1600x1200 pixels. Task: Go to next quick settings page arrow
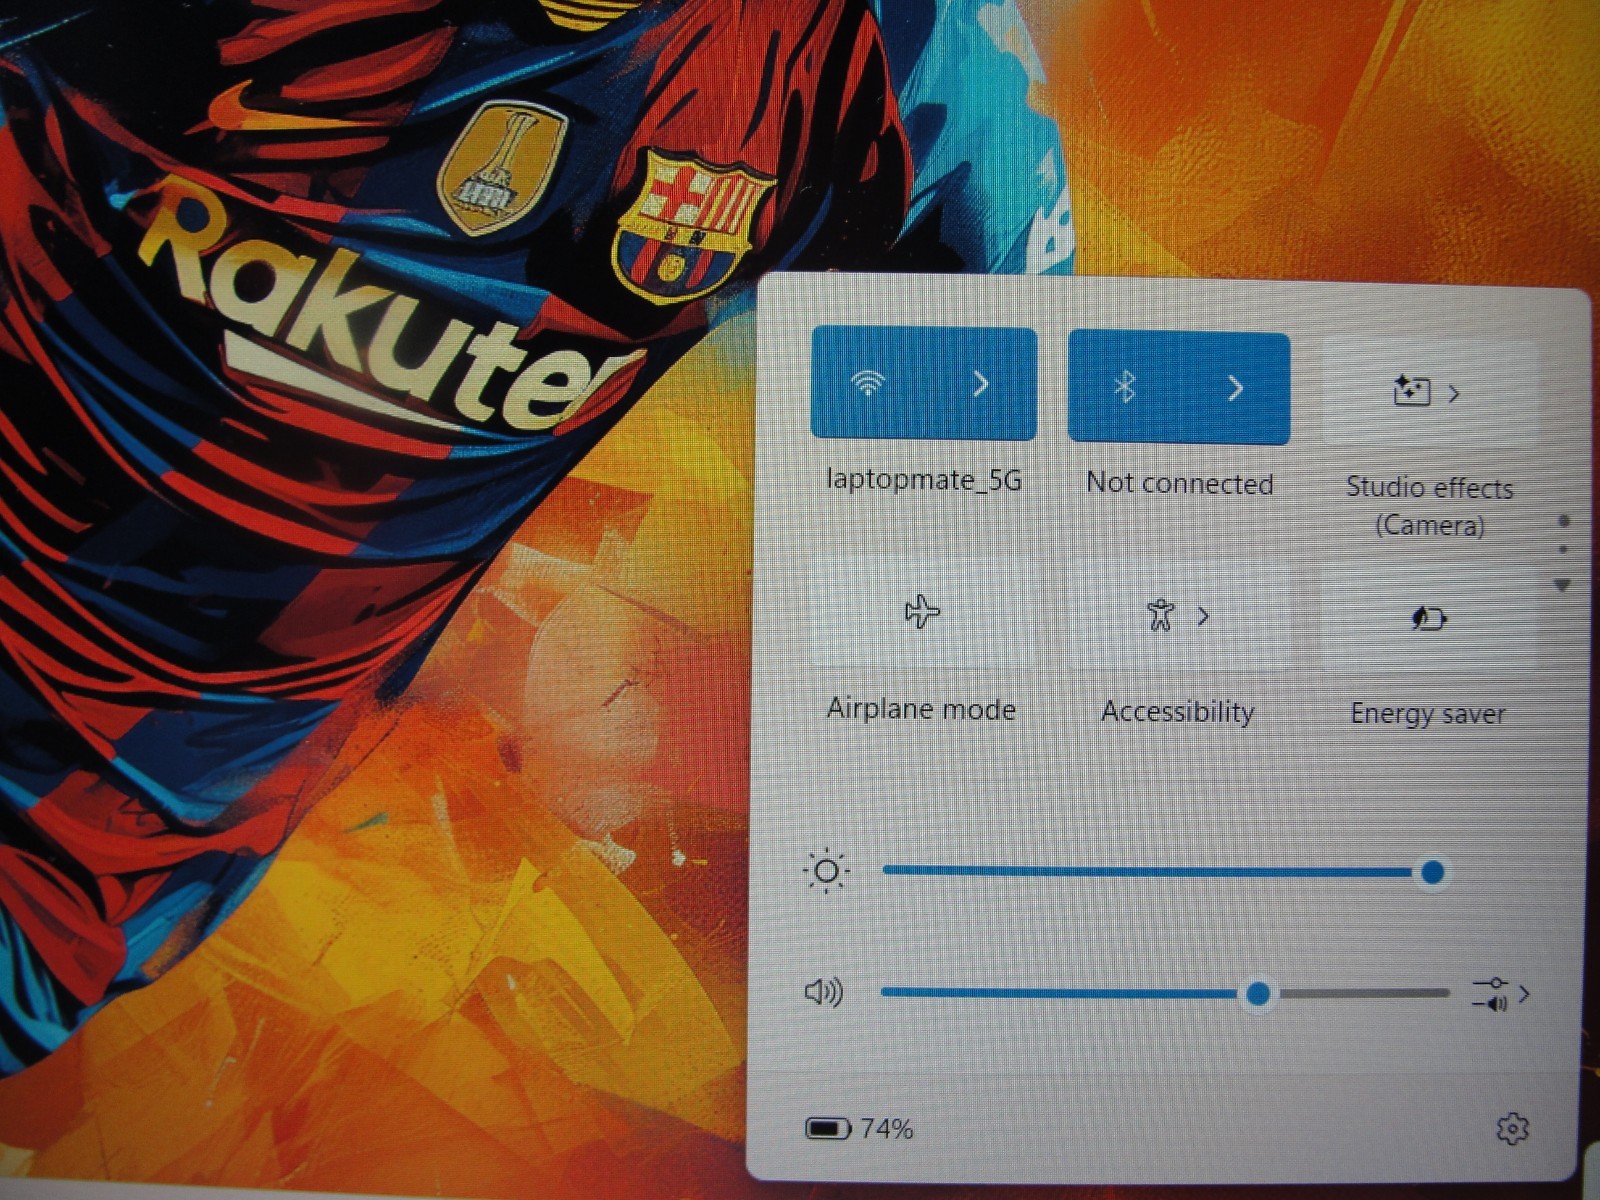pos(1563,585)
